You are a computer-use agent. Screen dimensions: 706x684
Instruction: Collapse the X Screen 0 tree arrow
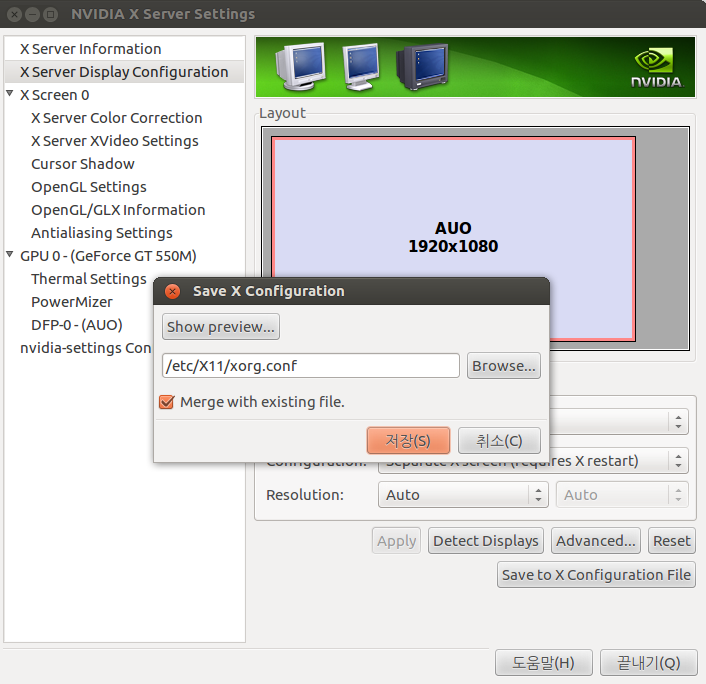click(10, 93)
